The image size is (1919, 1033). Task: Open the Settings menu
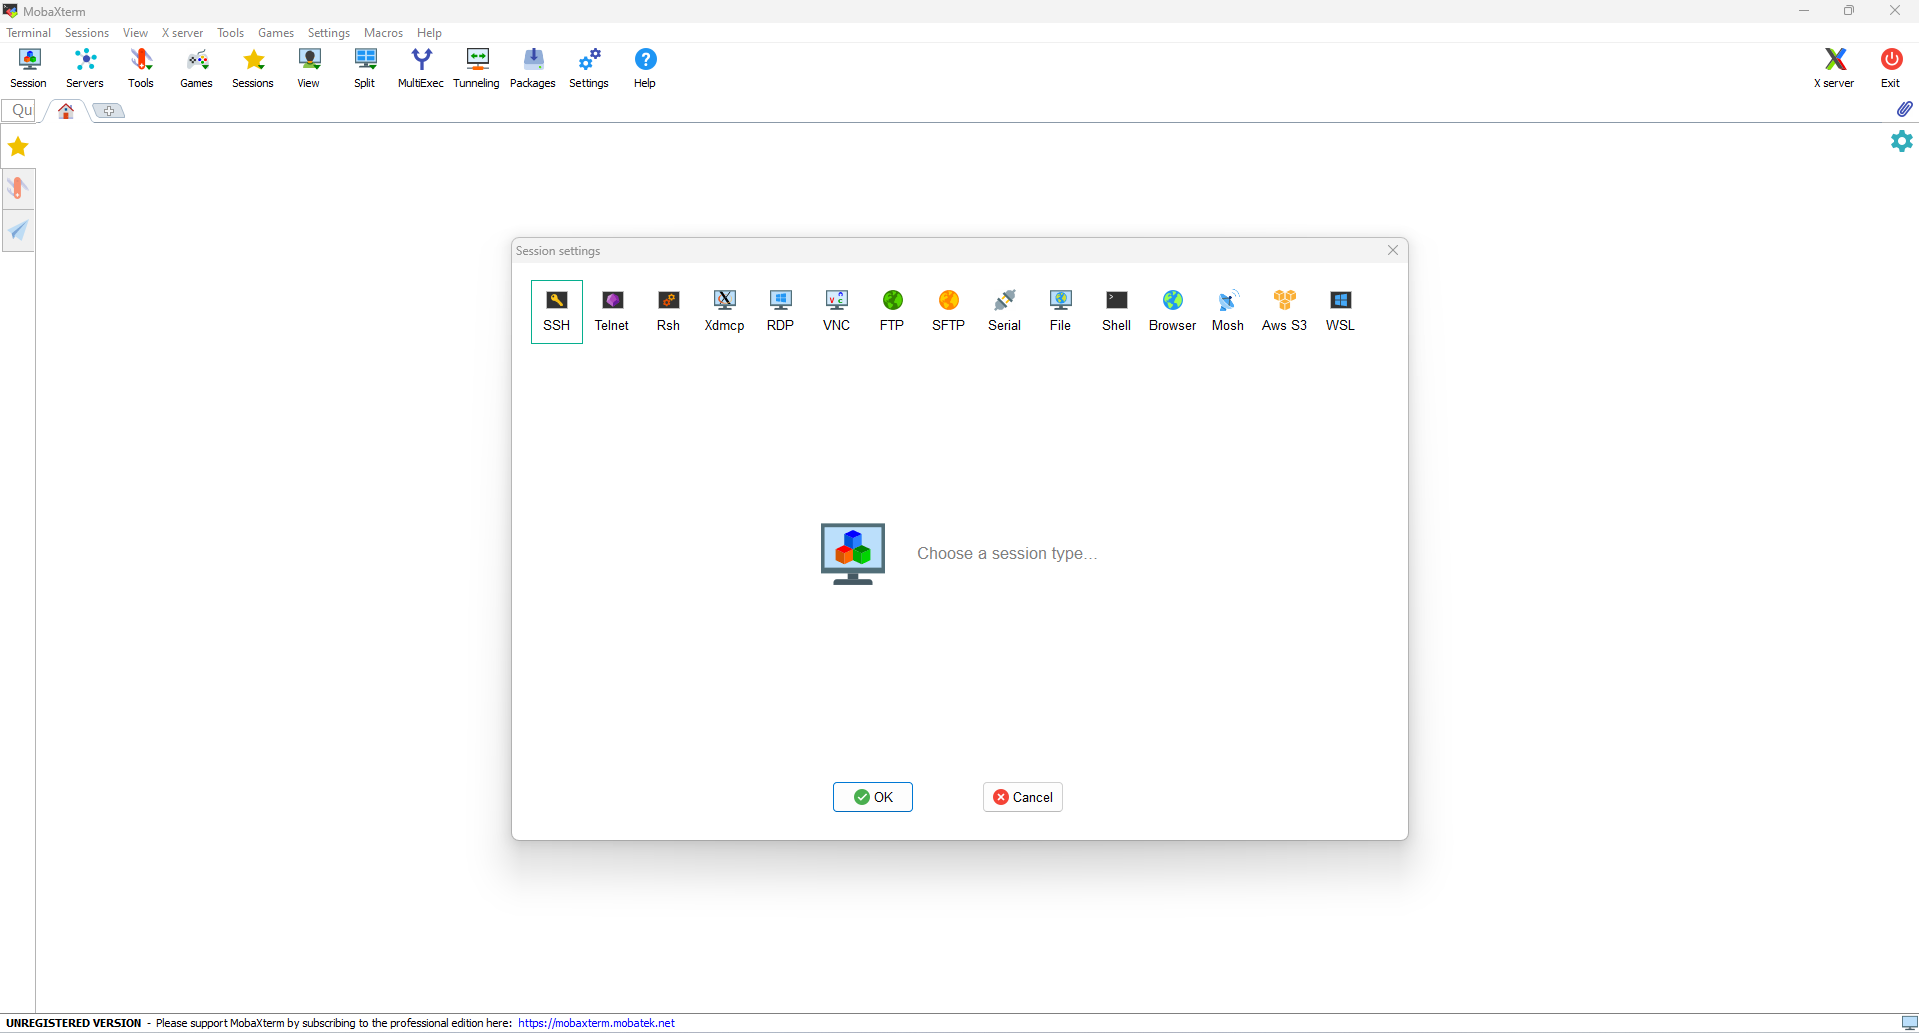pos(329,33)
